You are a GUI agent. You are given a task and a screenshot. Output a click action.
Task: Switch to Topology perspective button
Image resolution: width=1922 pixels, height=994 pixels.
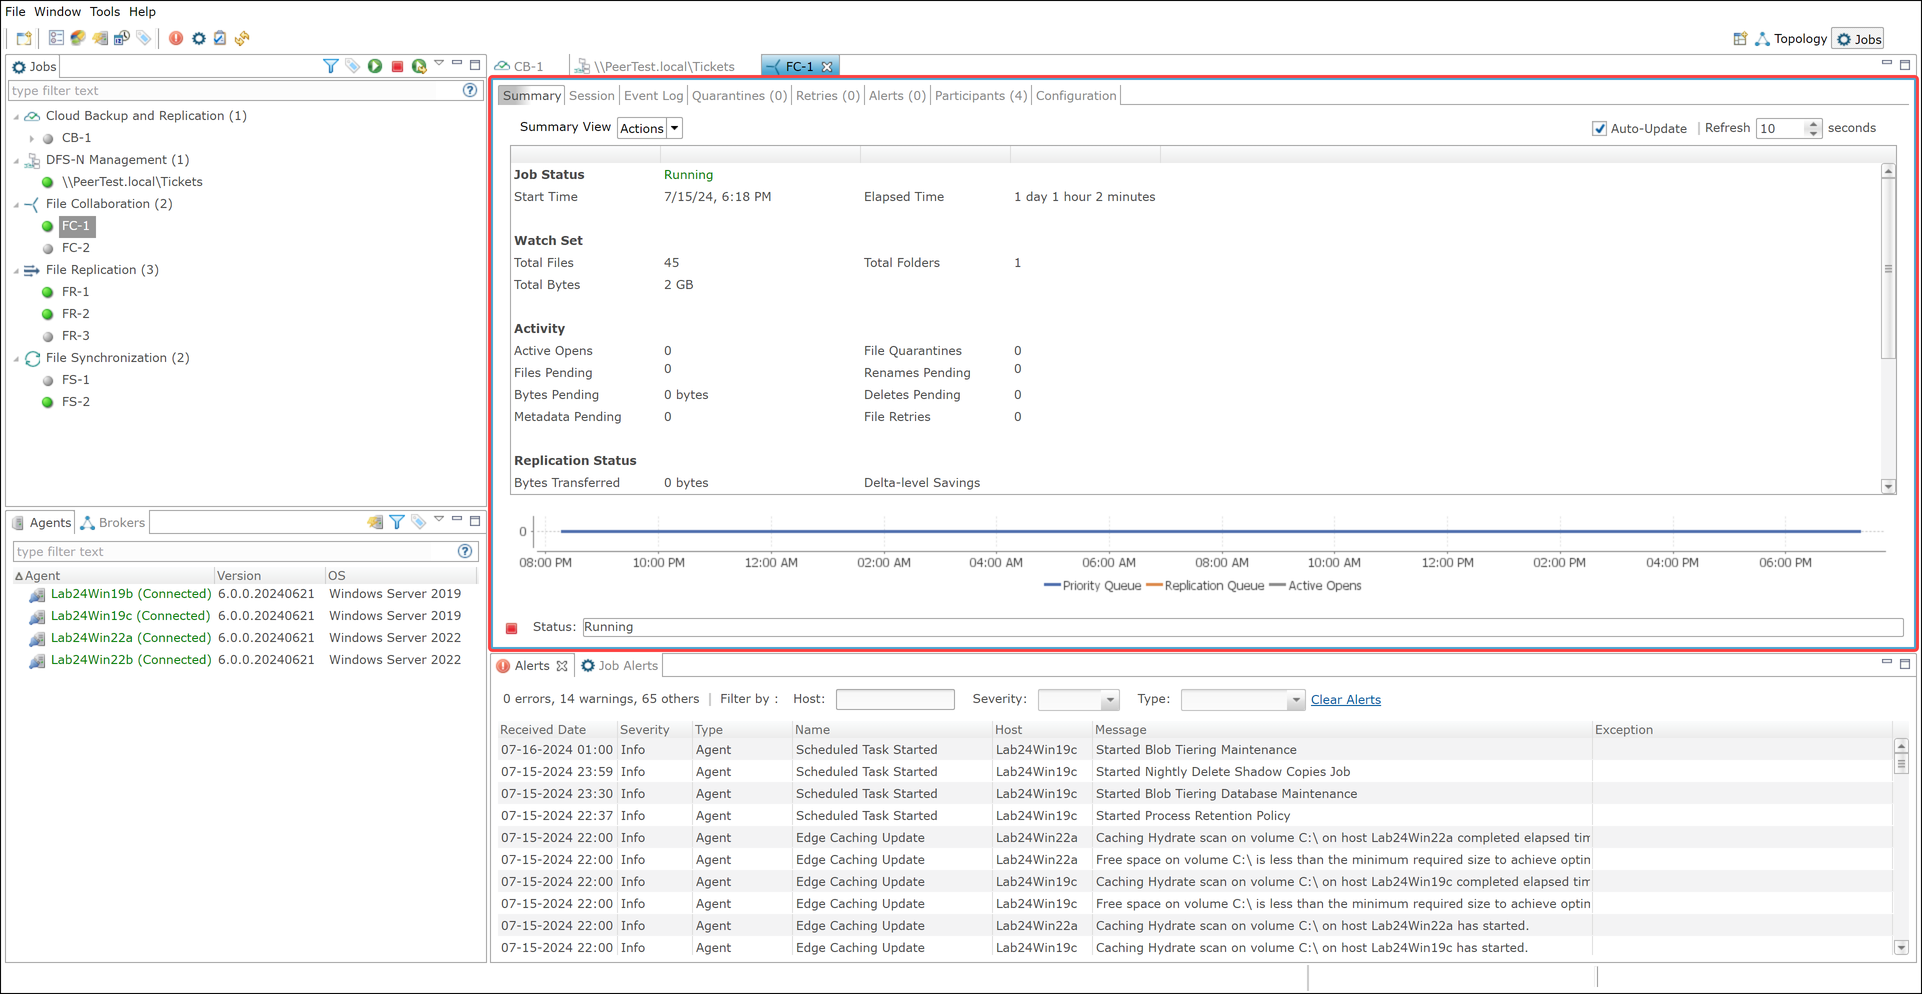click(x=1791, y=39)
